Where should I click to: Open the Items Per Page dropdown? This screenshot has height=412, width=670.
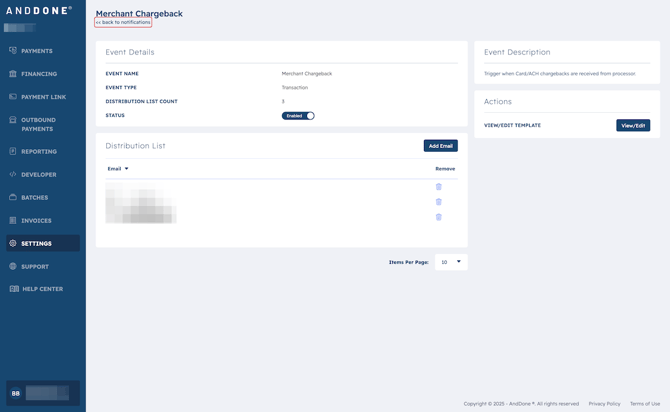451,262
